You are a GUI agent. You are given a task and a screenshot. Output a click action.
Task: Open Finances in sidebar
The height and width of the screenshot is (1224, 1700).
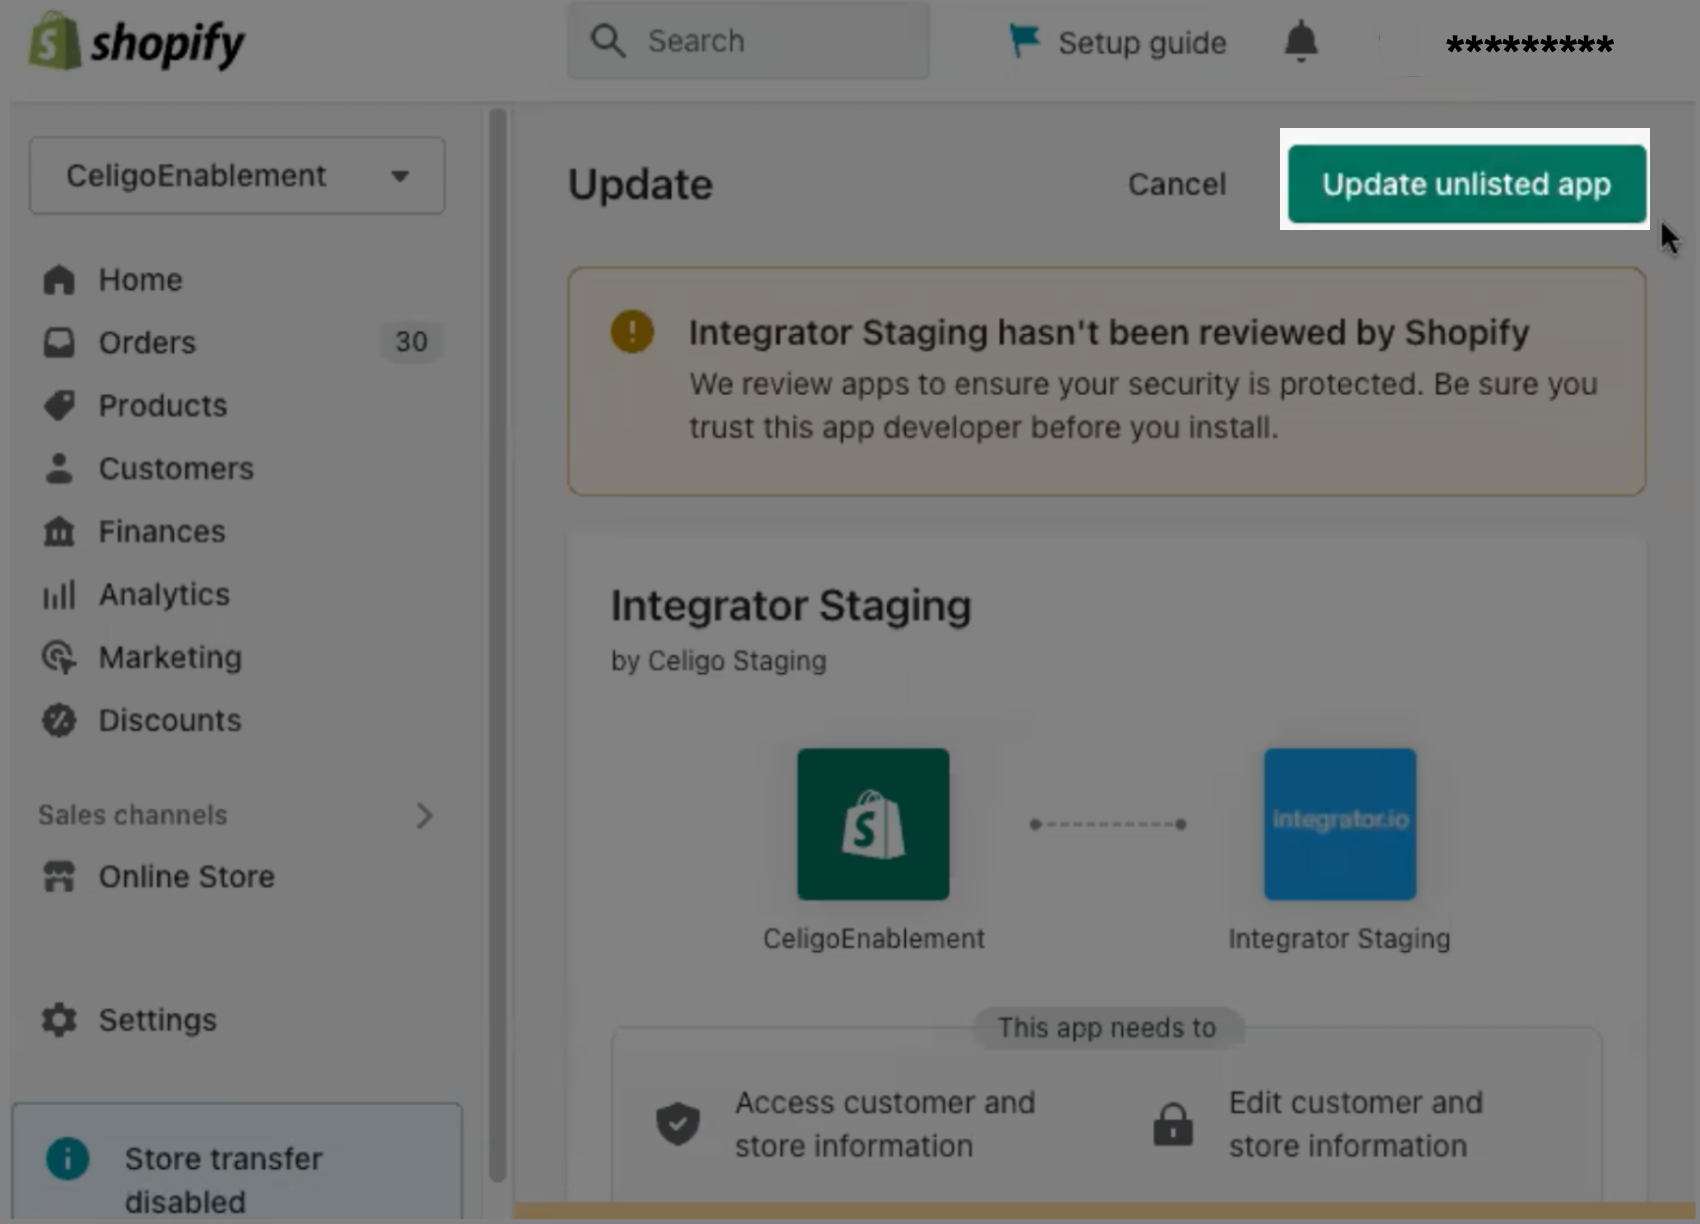pyautogui.click(x=162, y=532)
